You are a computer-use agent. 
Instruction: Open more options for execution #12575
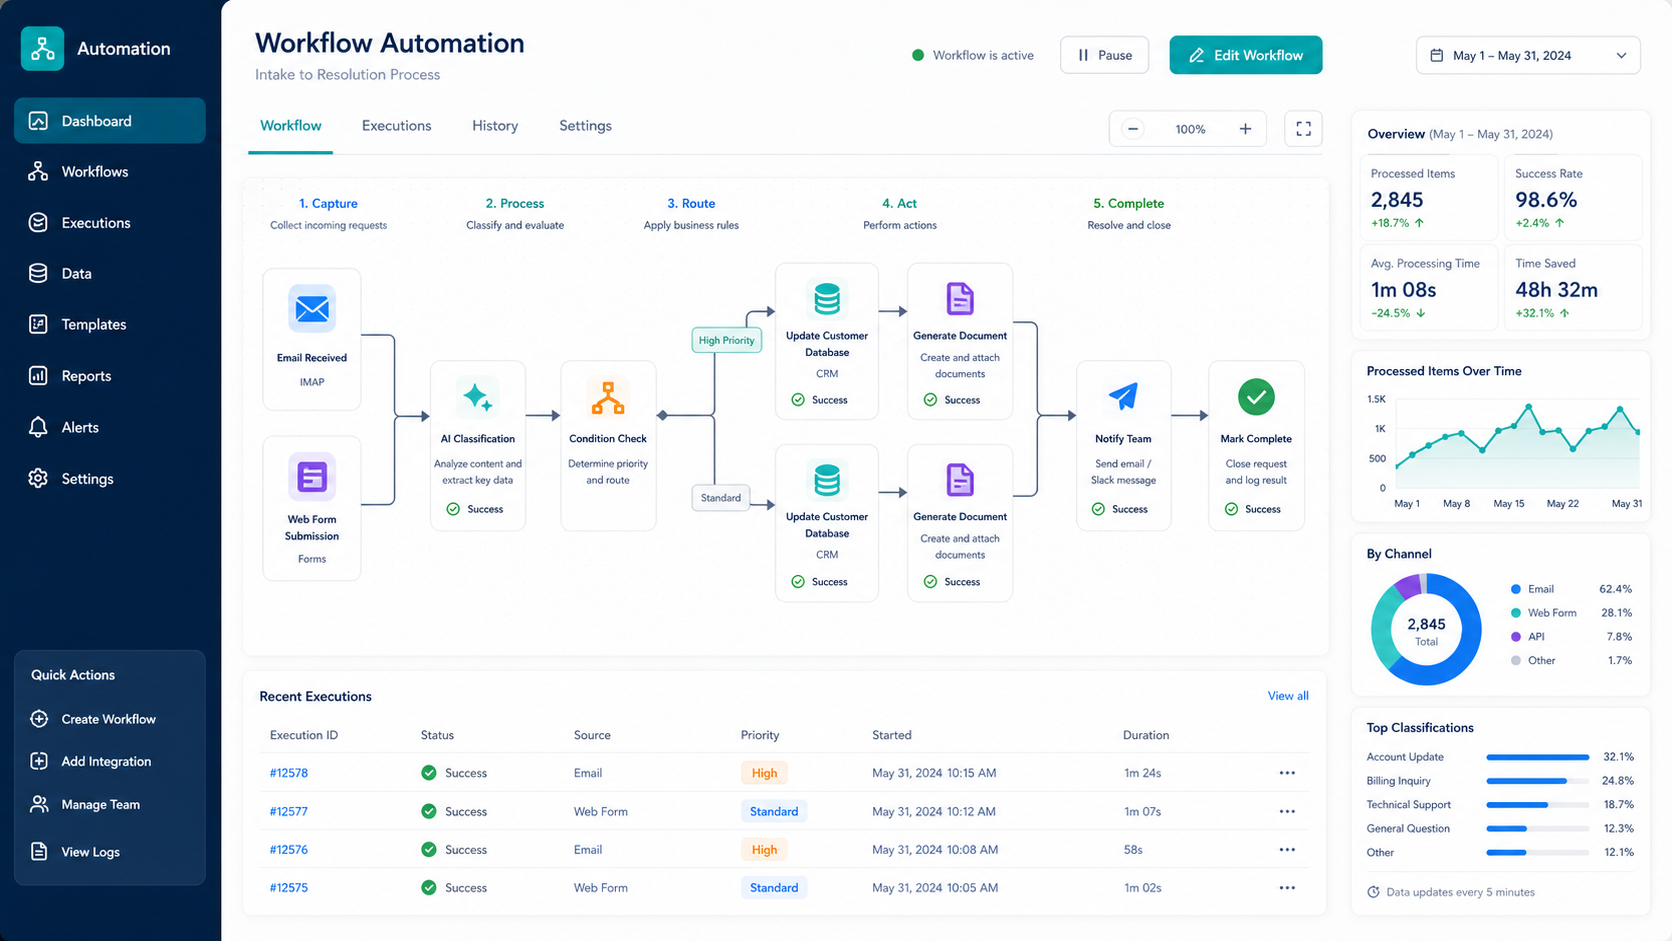(x=1287, y=887)
